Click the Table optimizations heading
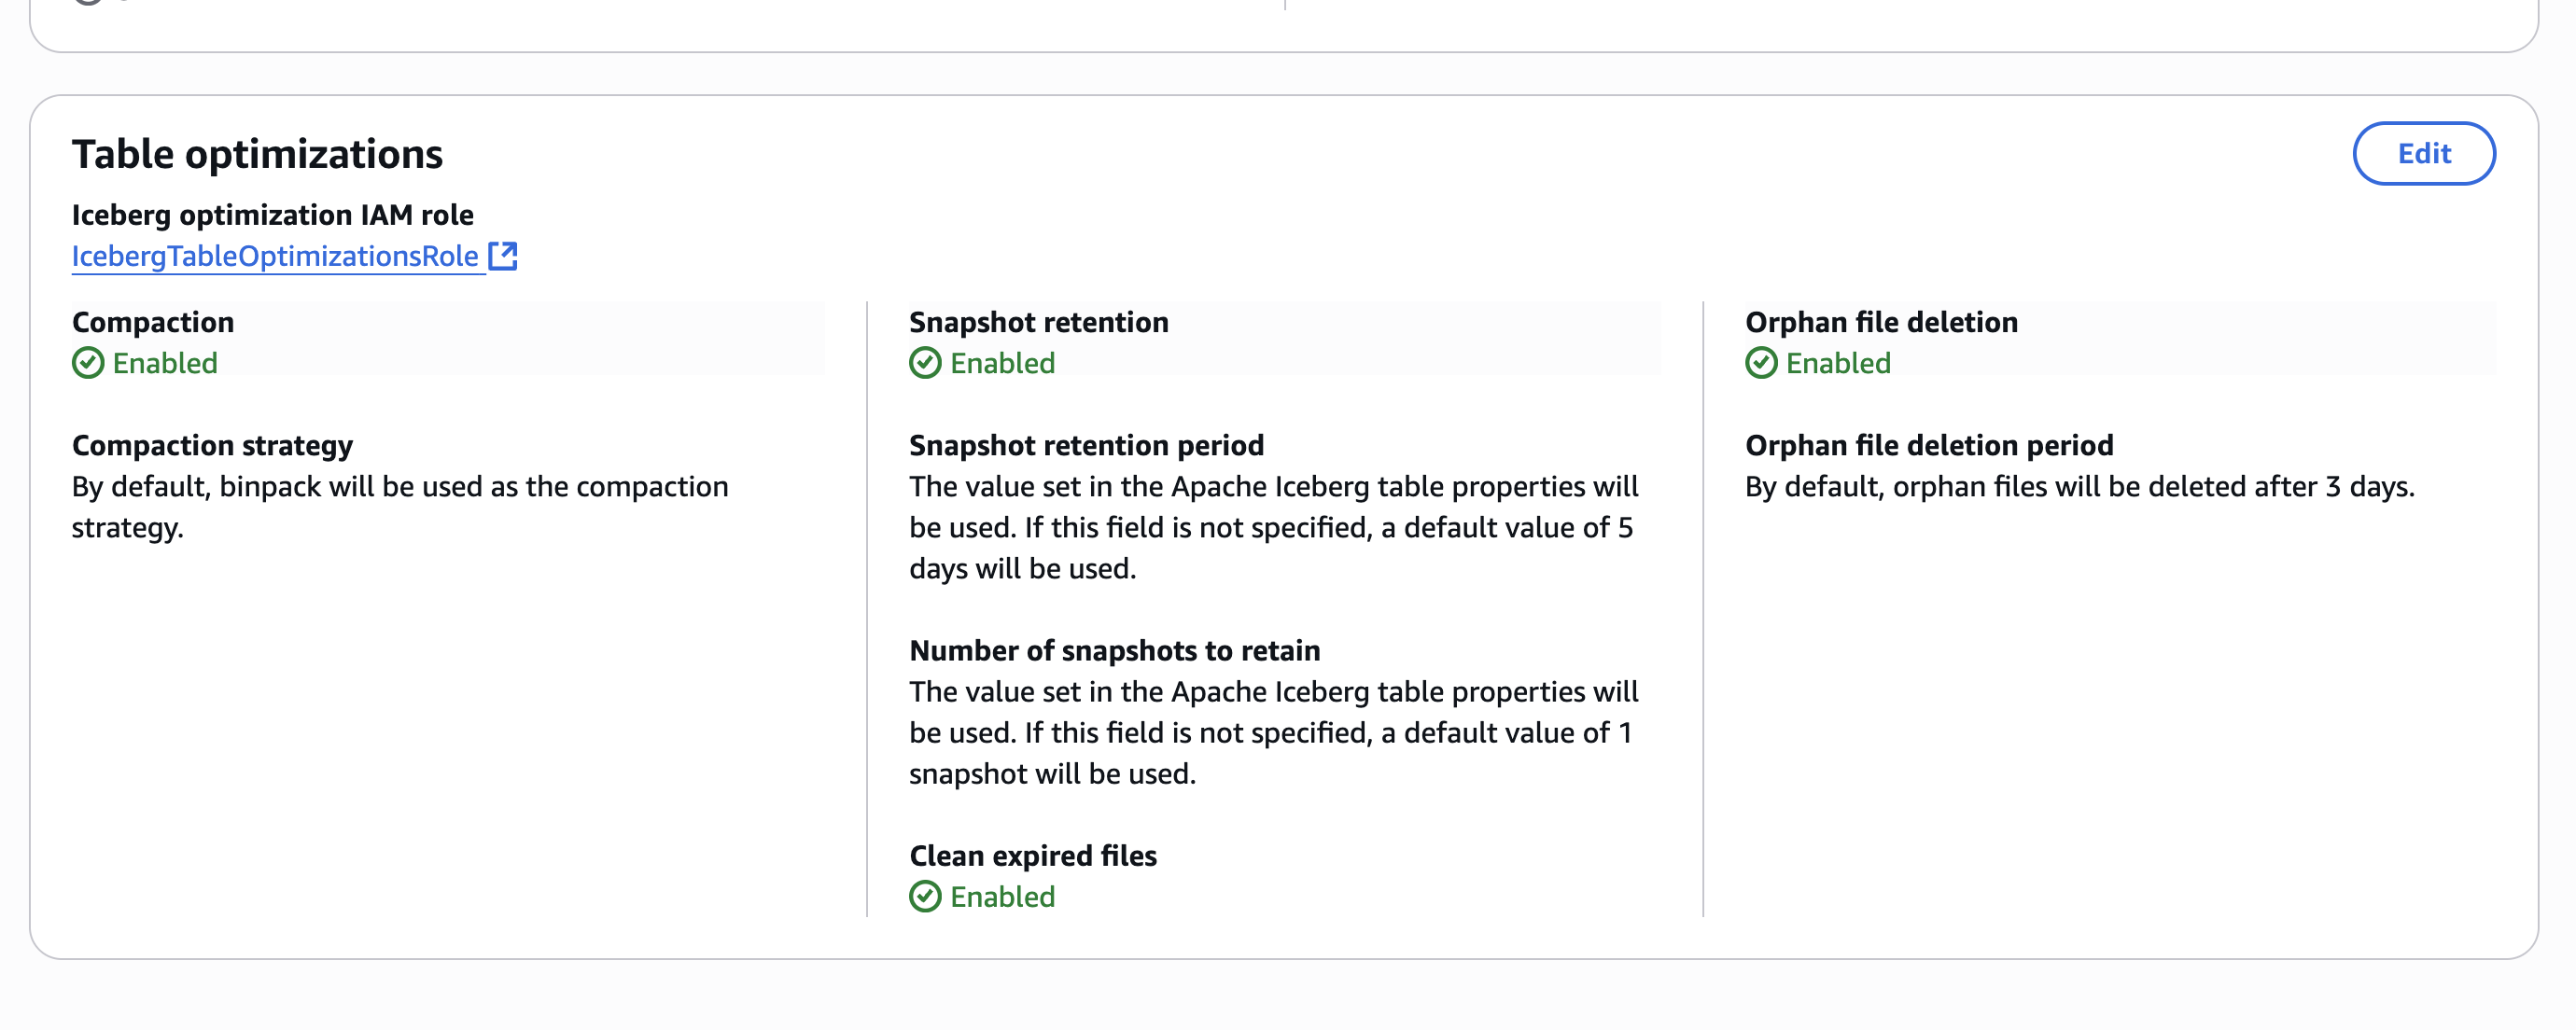 (x=257, y=154)
